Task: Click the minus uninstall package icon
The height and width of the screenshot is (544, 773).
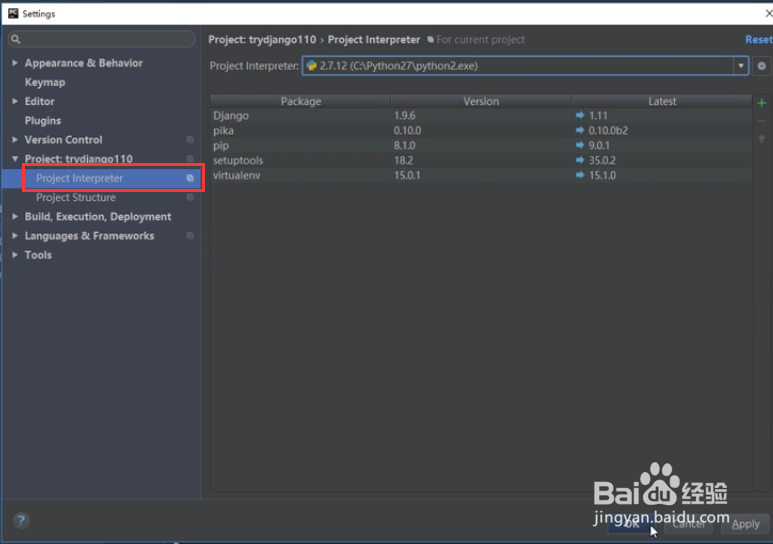Action: (762, 121)
